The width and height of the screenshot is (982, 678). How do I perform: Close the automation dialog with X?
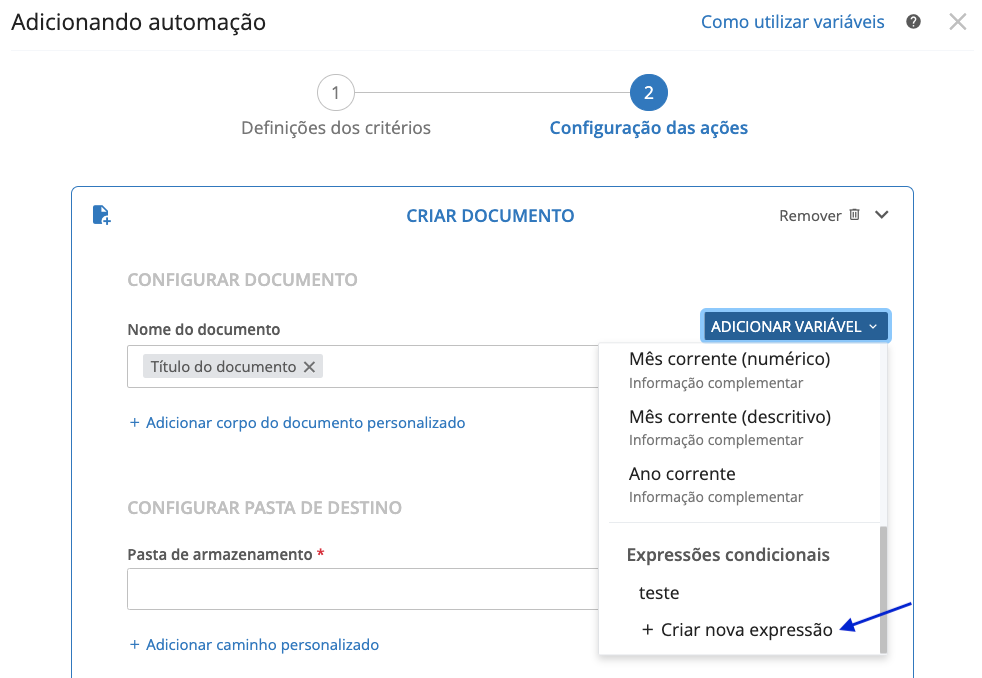pos(958,22)
